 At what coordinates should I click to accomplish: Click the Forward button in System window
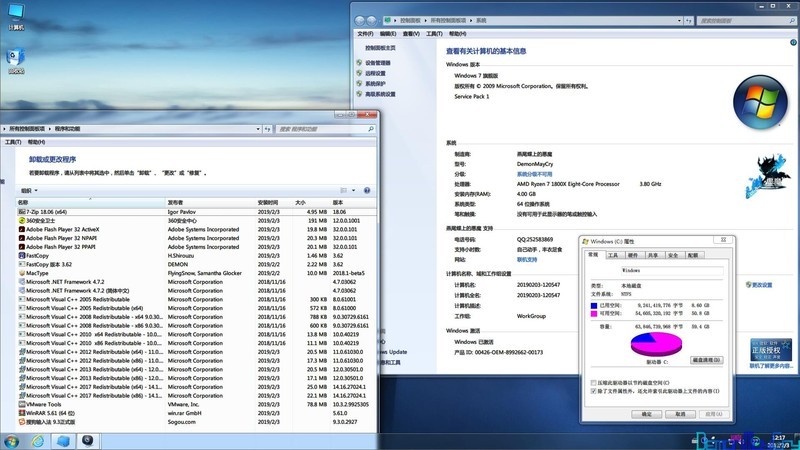pyautogui.click(x=371, y=20)
